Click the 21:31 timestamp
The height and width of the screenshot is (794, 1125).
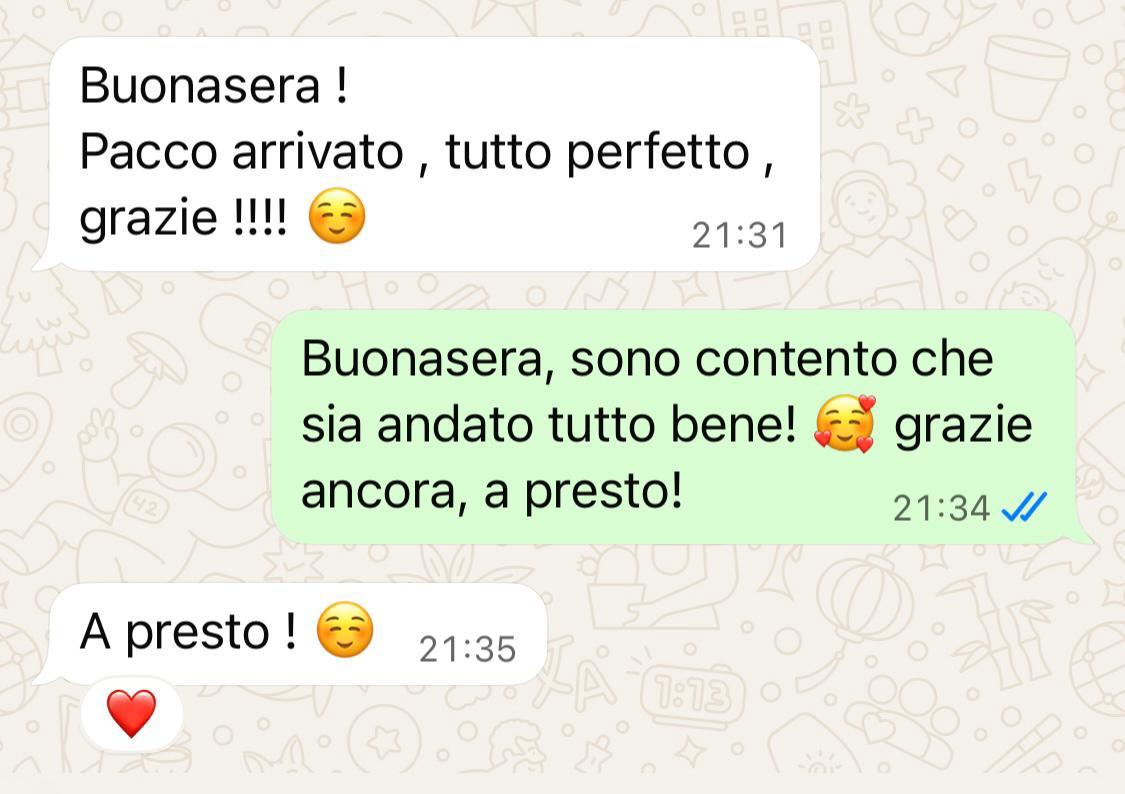(x=740, y=235)
